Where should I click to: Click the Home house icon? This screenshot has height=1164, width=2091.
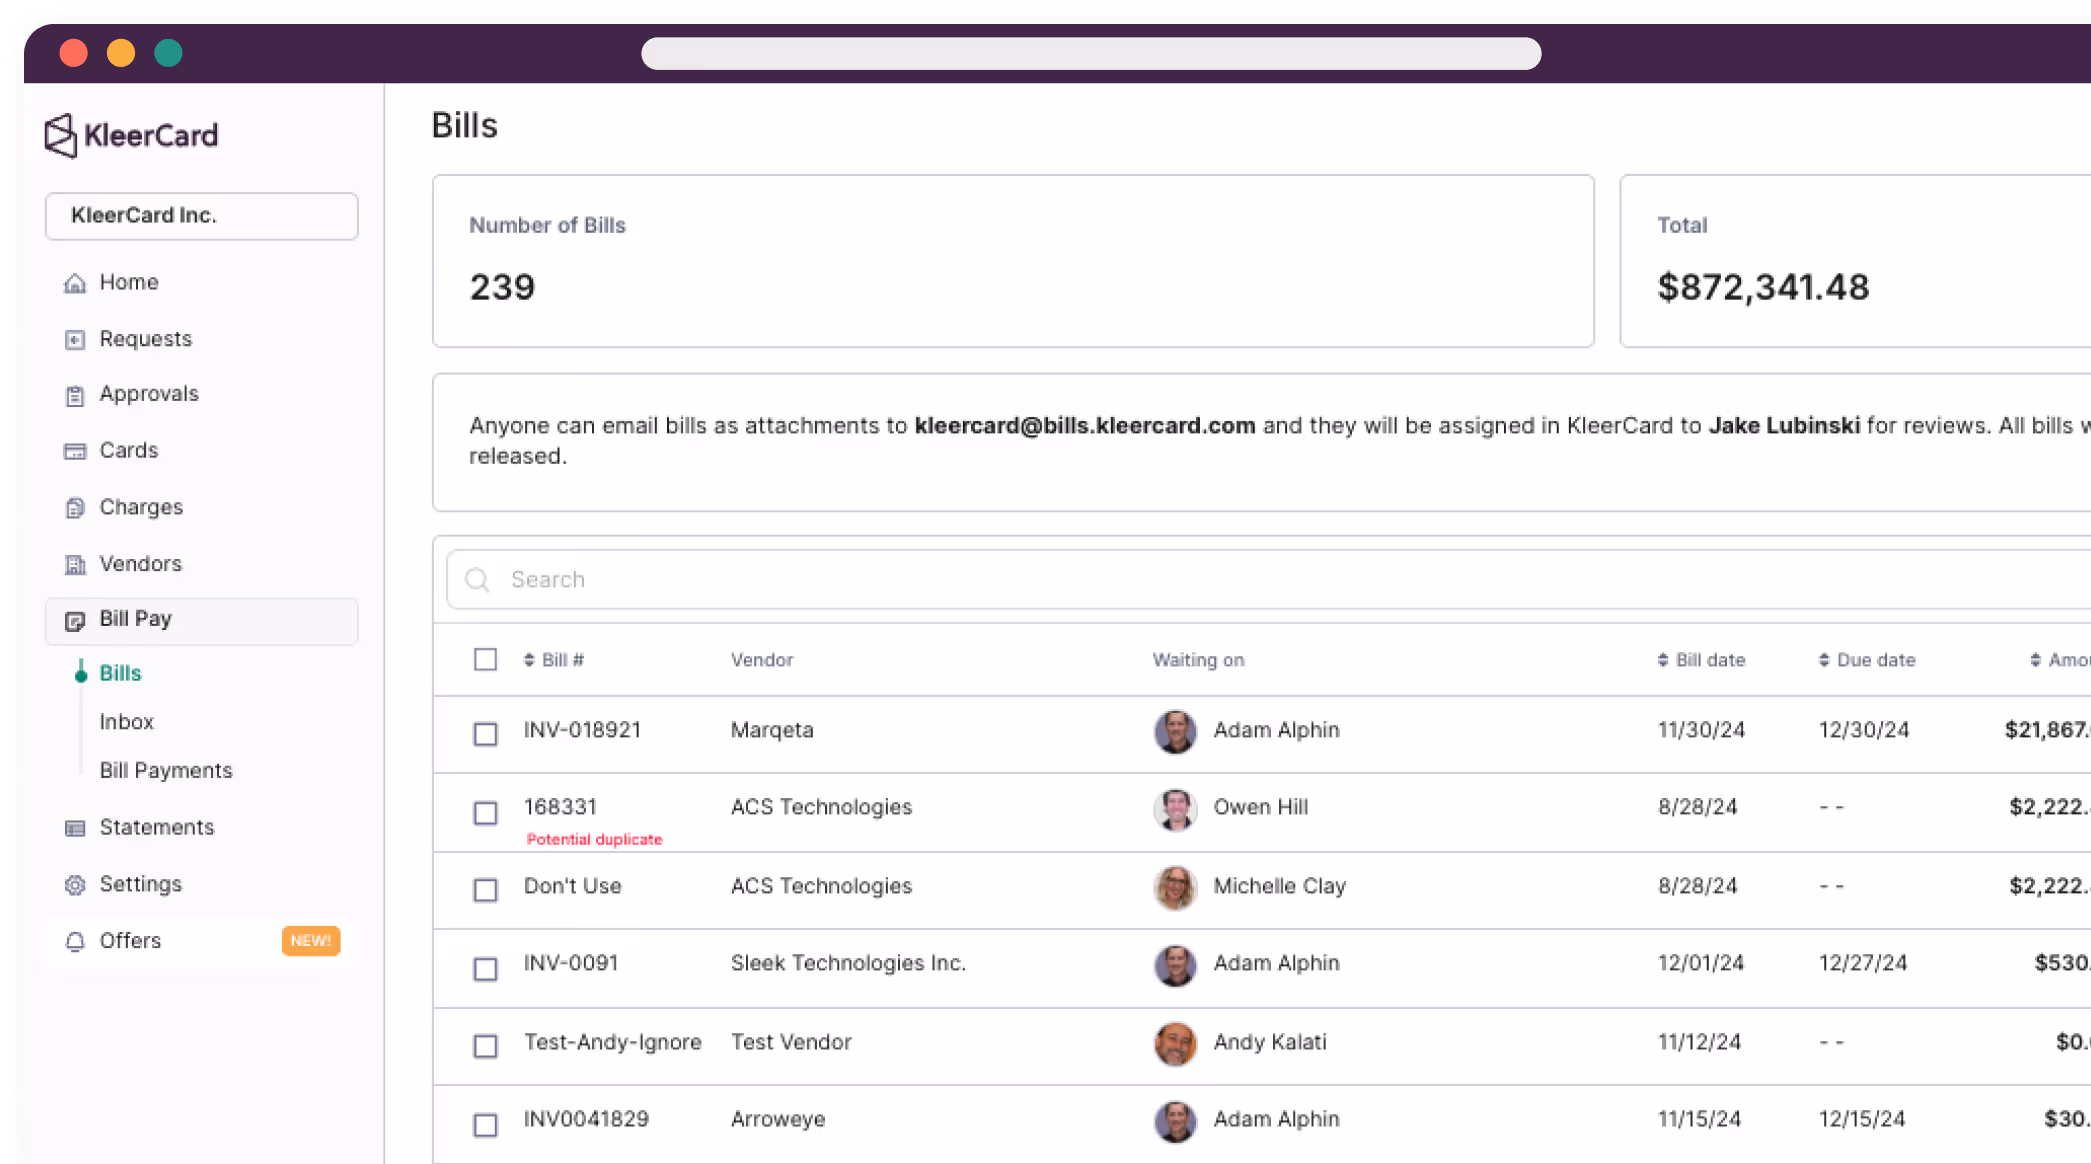[75, 283]
